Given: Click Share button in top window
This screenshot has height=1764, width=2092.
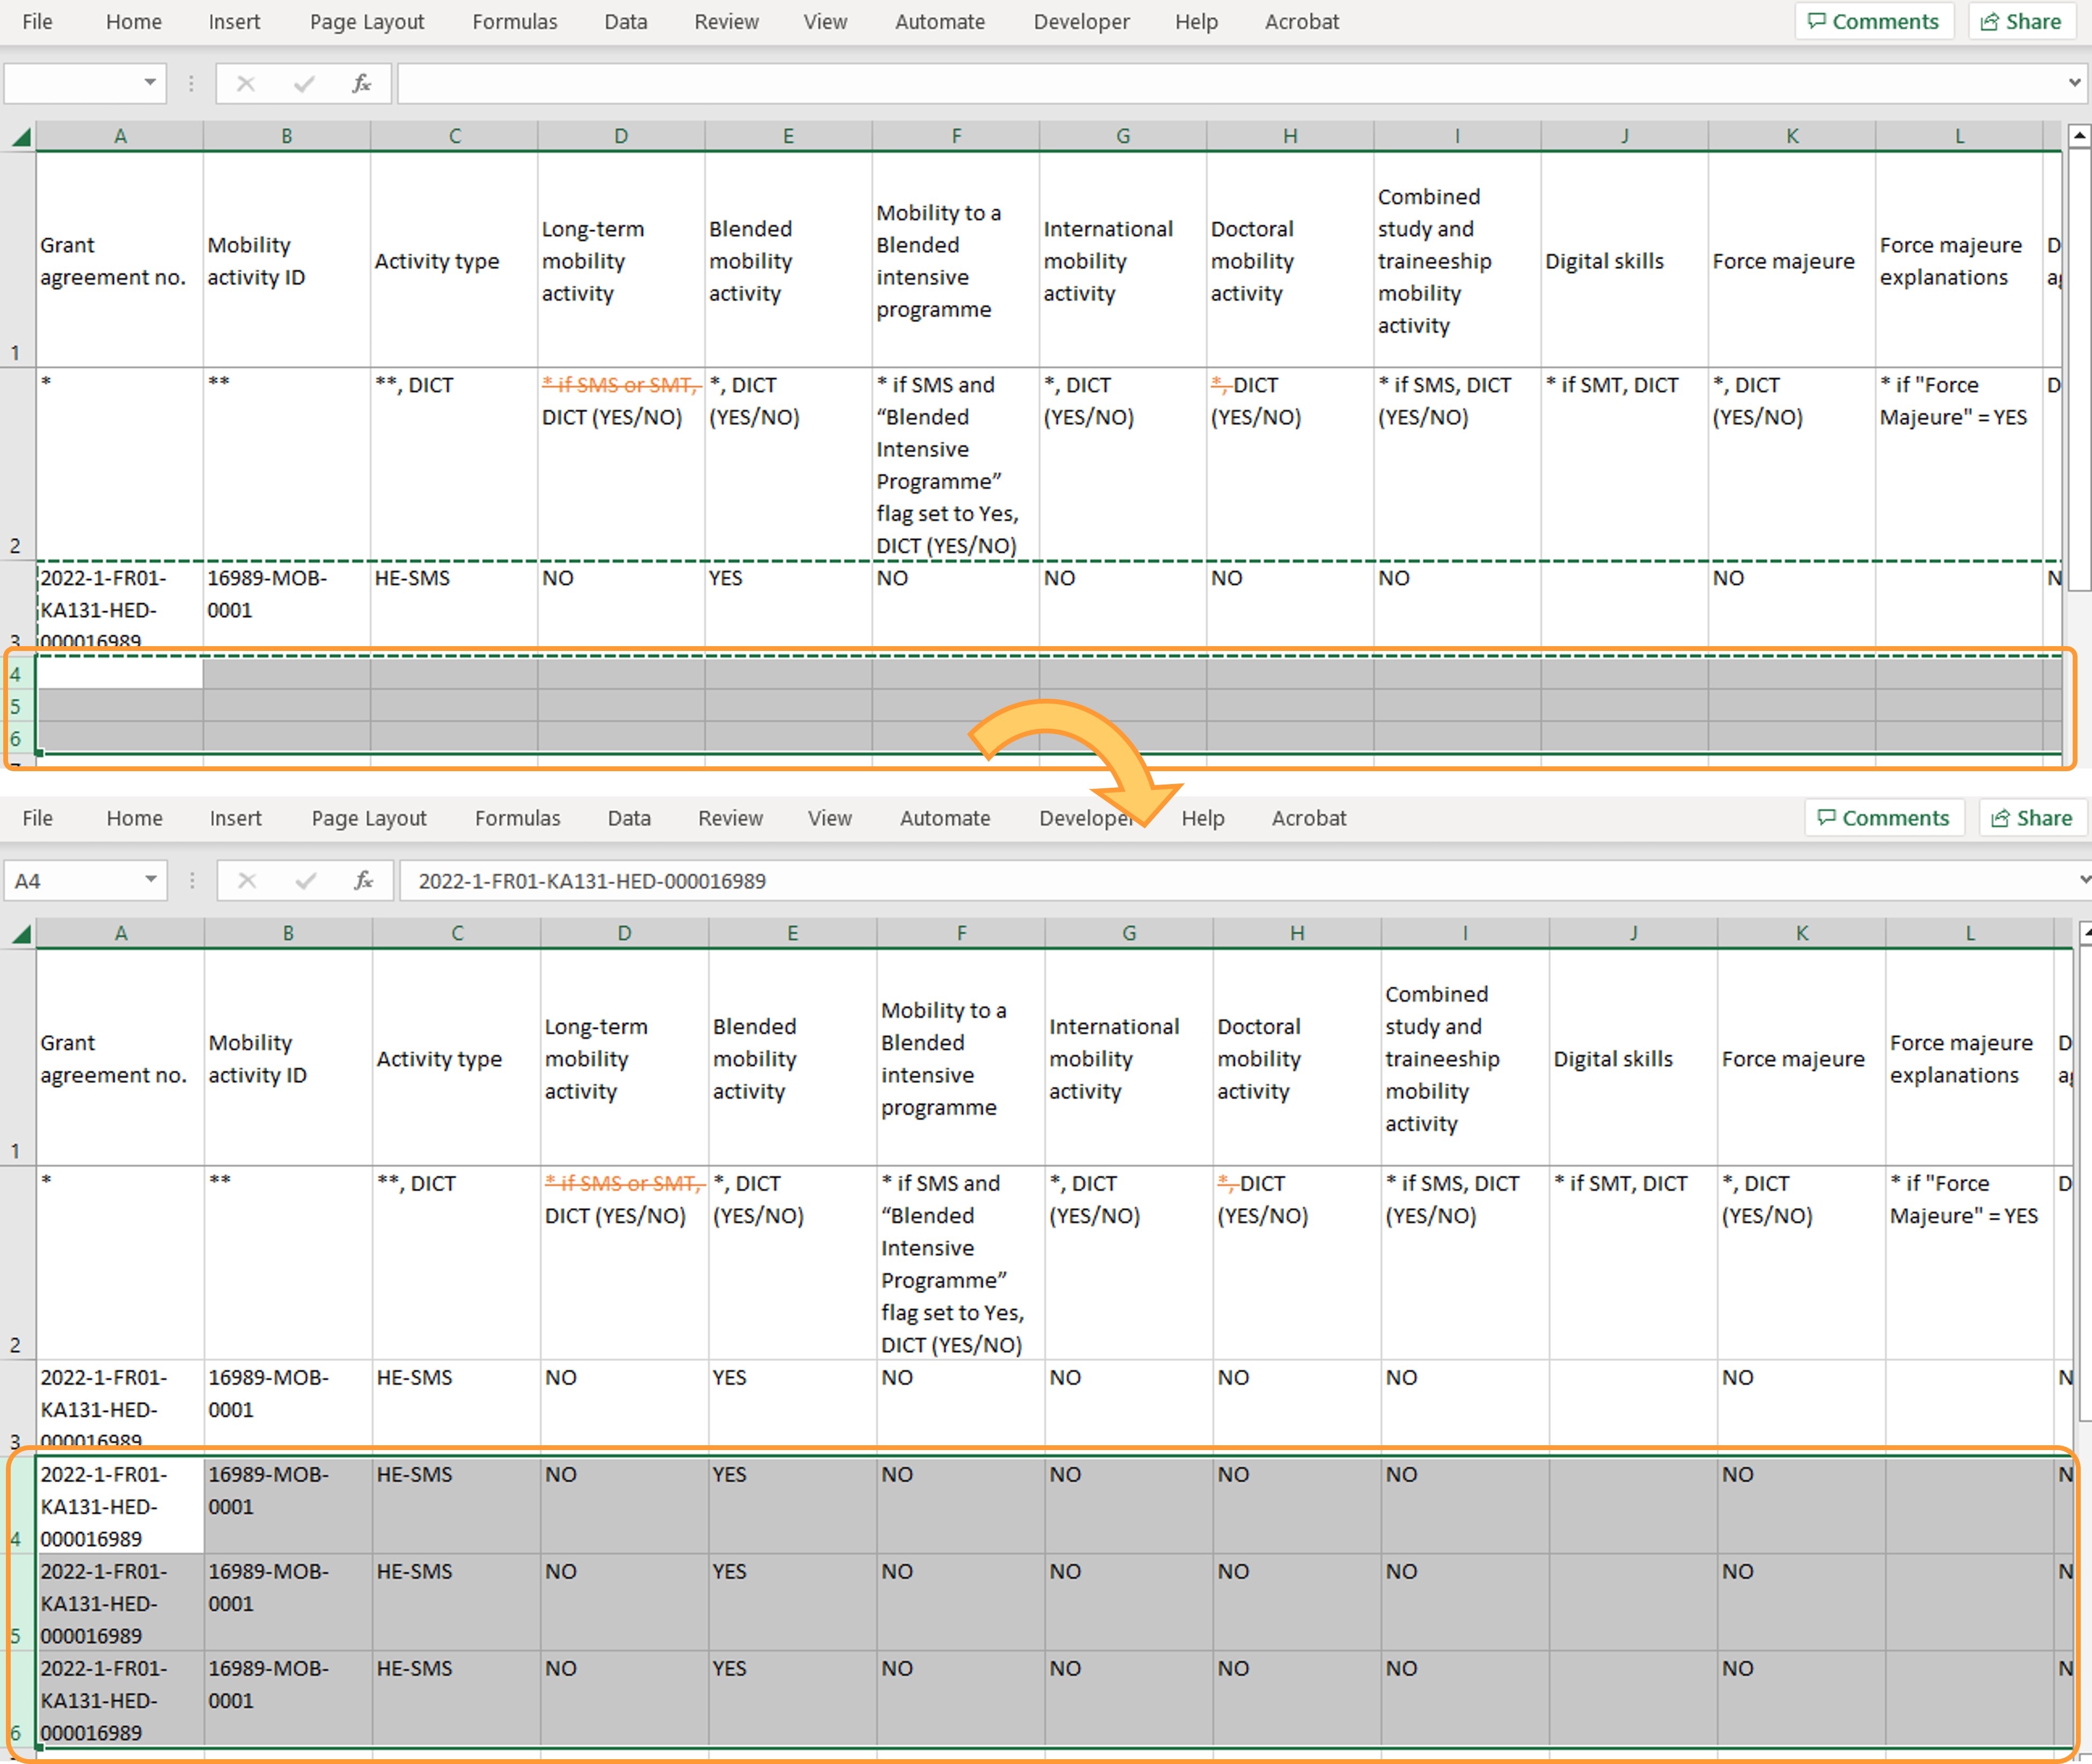Looking at the screenshot, I should (x=2021, y=21).
